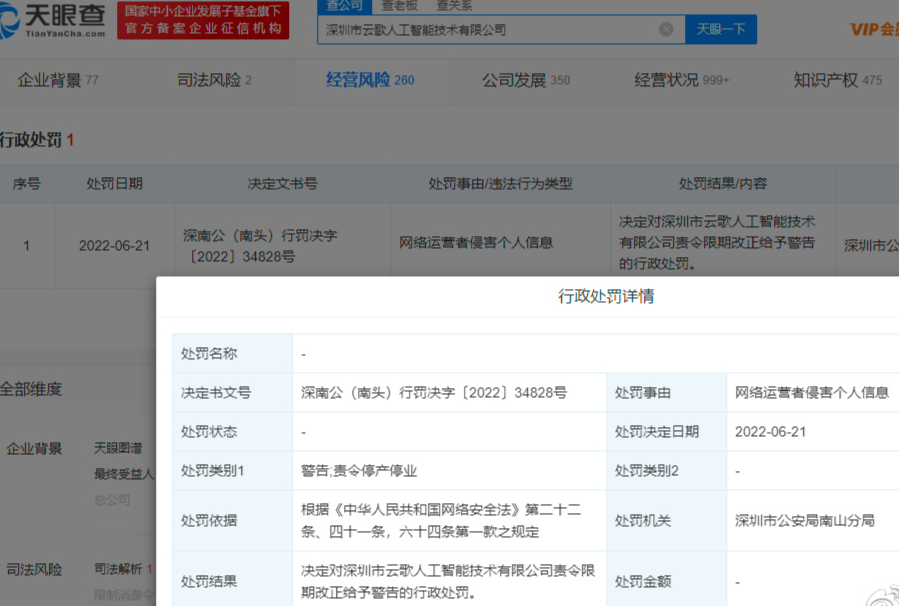Click the 处罚事由/违法行为类型 column header
899x606 pixels.
pyautogui.click(x=501, y=183)
